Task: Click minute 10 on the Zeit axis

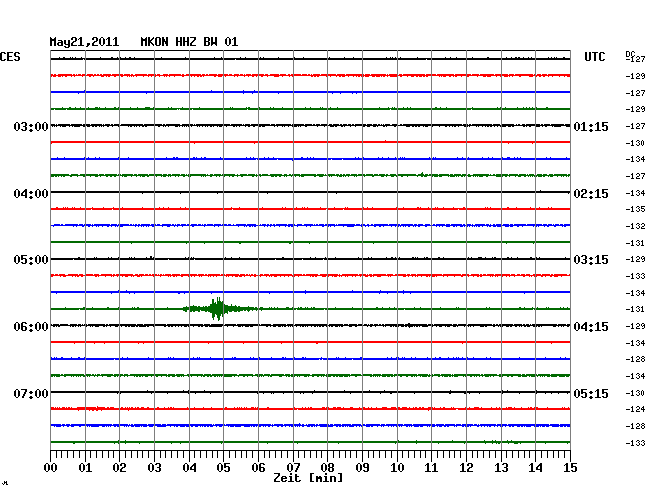Action: point(397,467)
